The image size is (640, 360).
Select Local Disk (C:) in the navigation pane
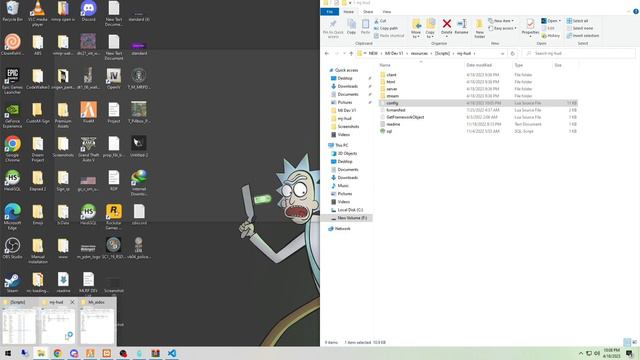tap(350, 210)
